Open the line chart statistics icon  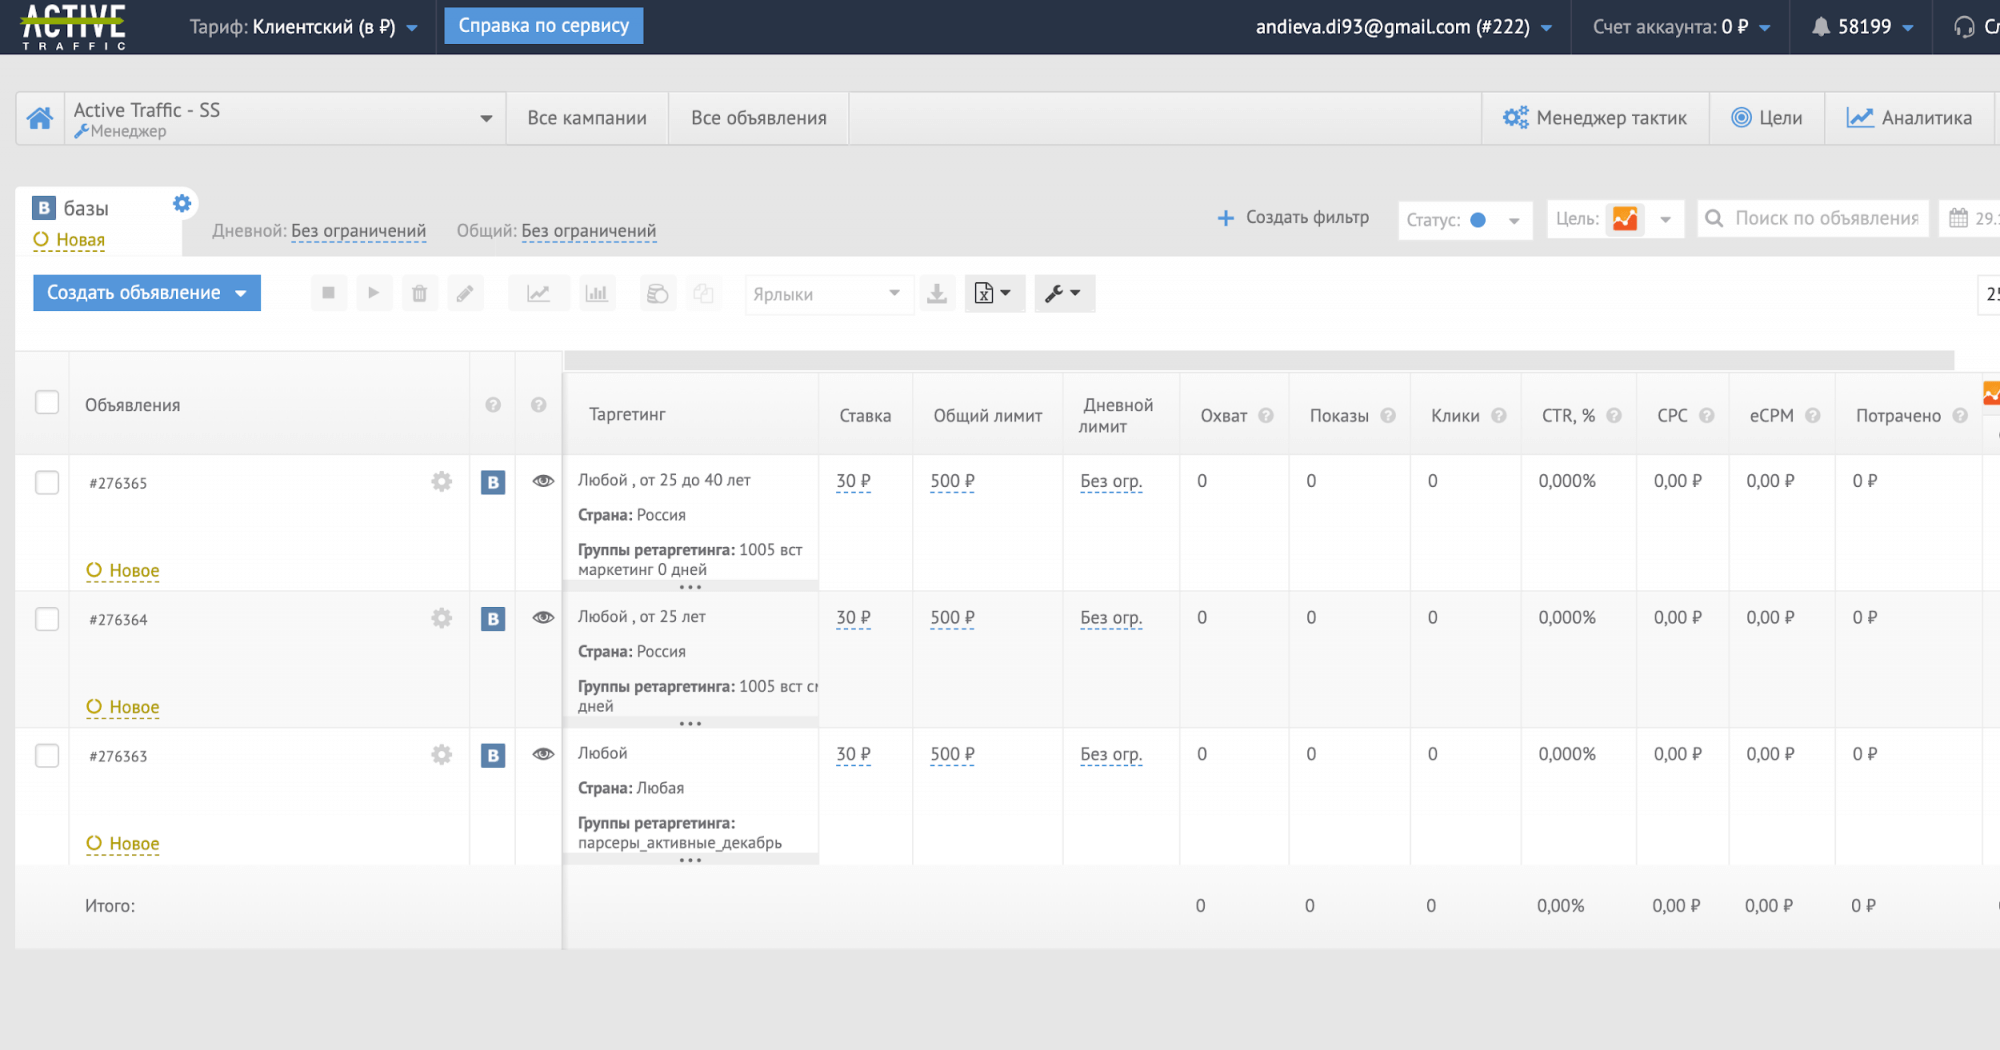(538, 294)
